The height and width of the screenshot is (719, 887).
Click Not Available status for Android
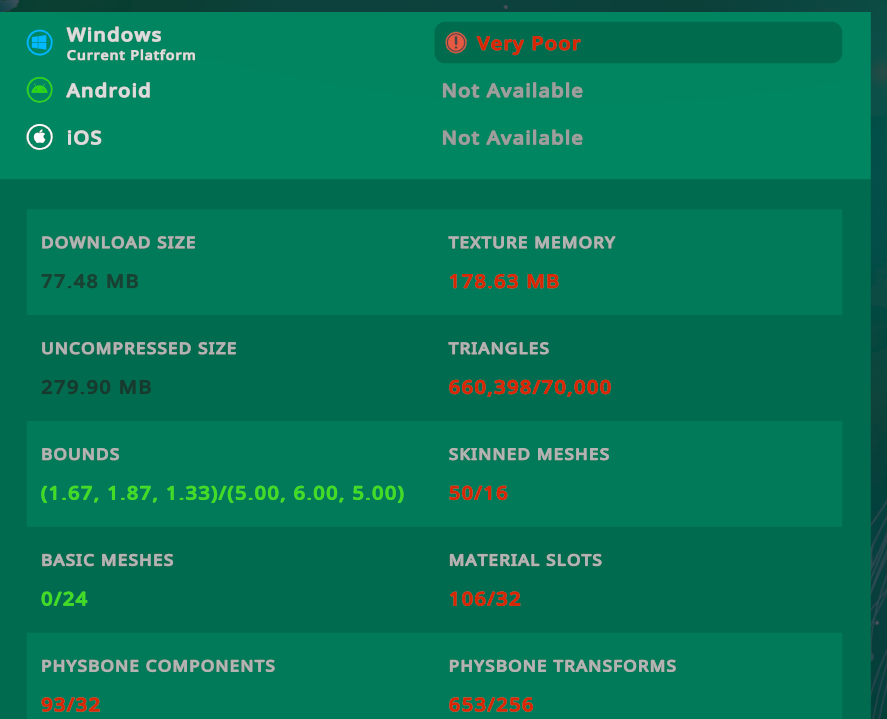512,91
